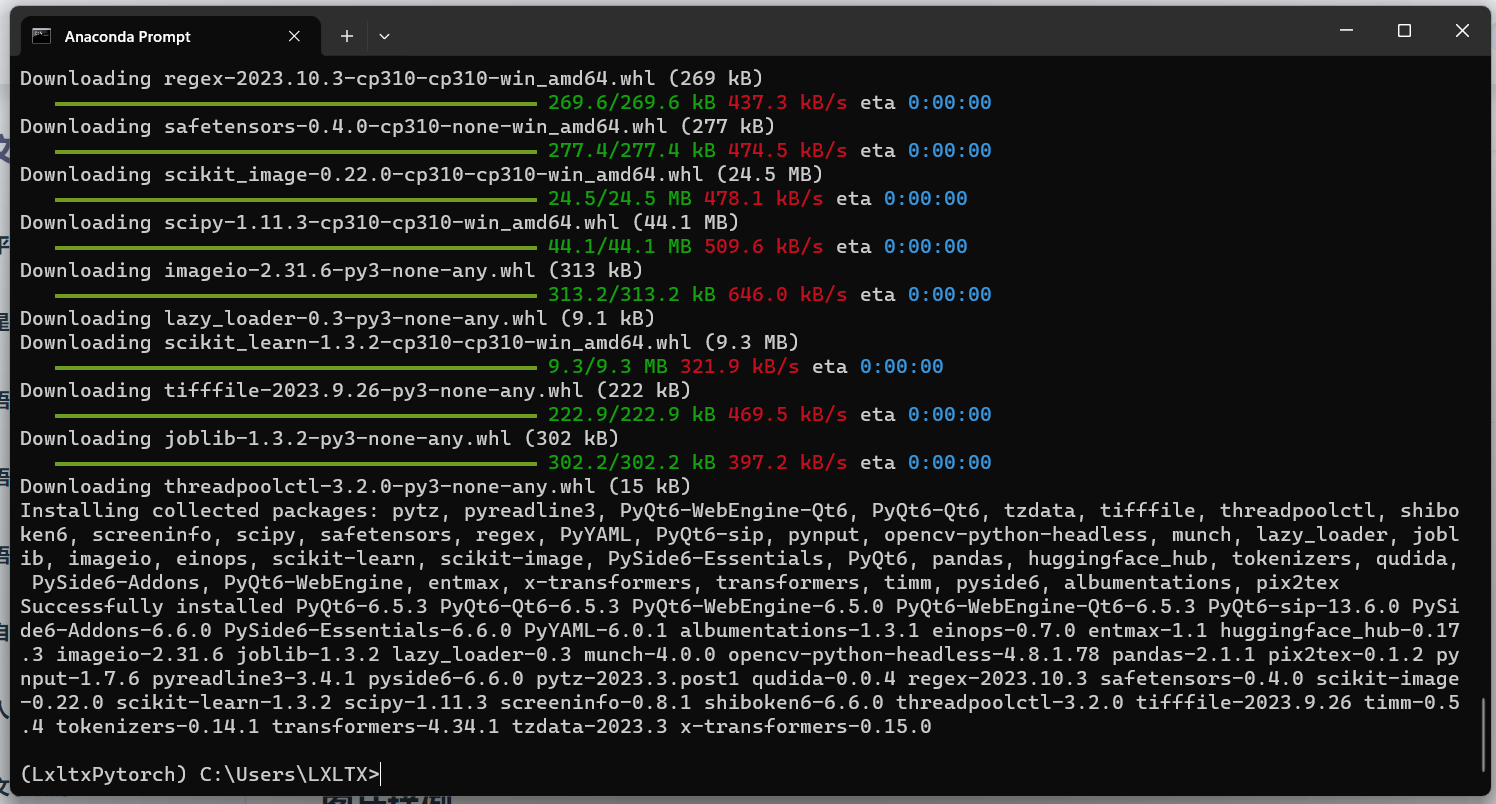Click the green progress bar for scikit_learn

(x=295, y=366)
